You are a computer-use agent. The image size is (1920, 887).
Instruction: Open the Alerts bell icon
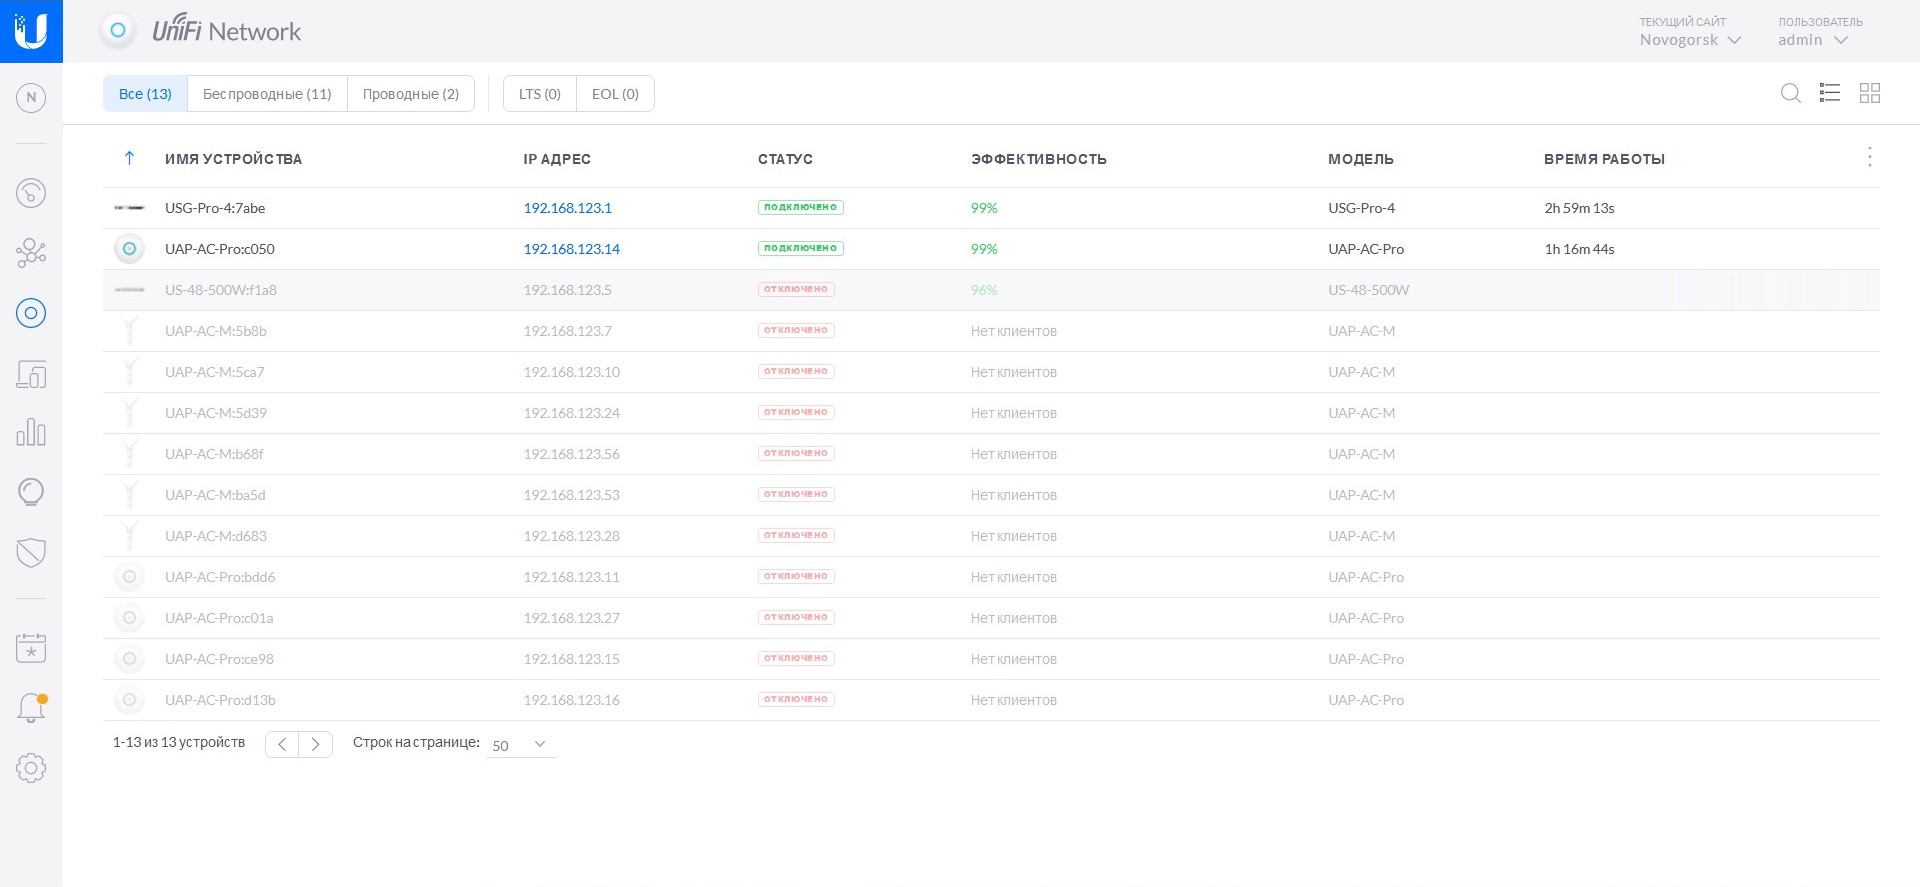[31, 708]
